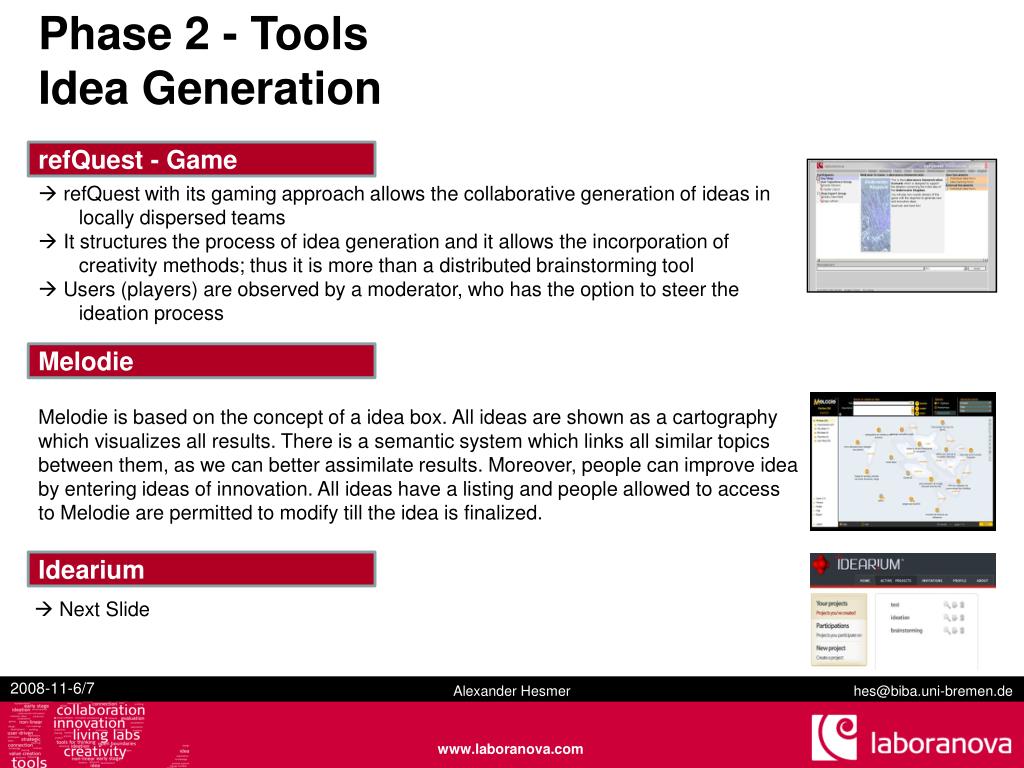Click bullet 'It structures the process of idea generation'

384,253
